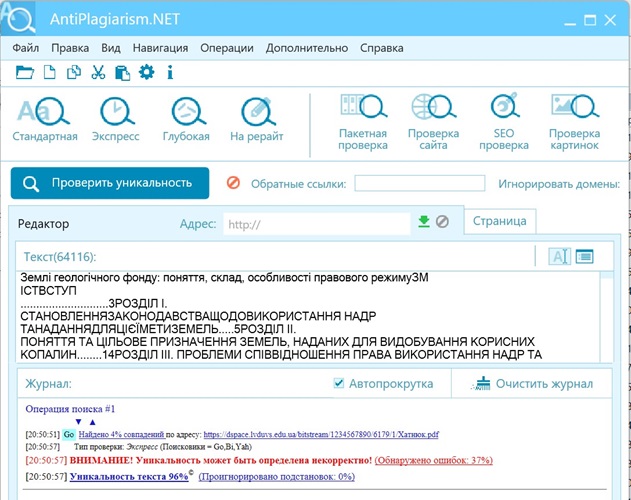Cut text with the scissors icon

point(98,72)
